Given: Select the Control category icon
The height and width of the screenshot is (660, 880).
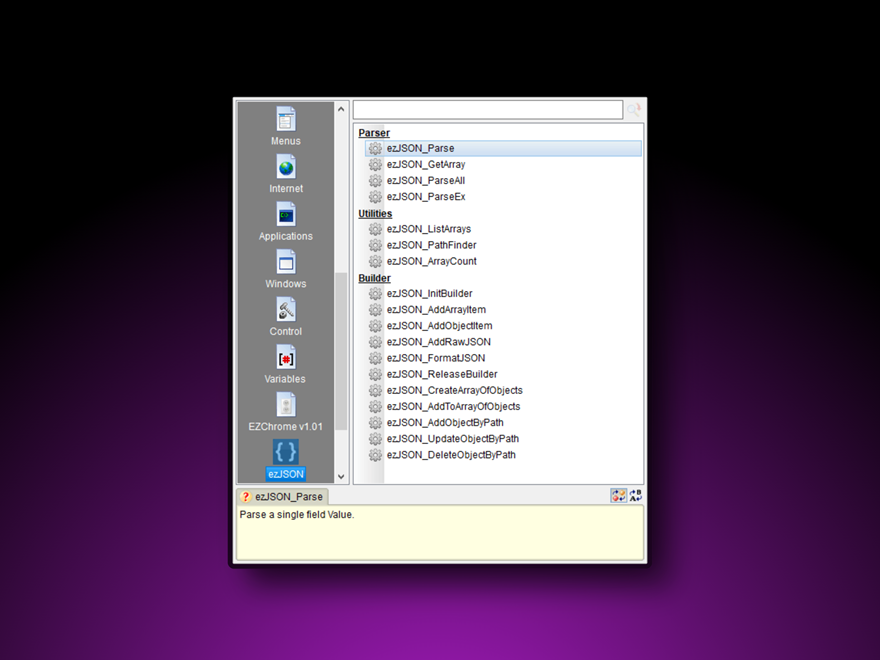Looking at the screenshot, I should pyautogui.click(x=286, y=310).
